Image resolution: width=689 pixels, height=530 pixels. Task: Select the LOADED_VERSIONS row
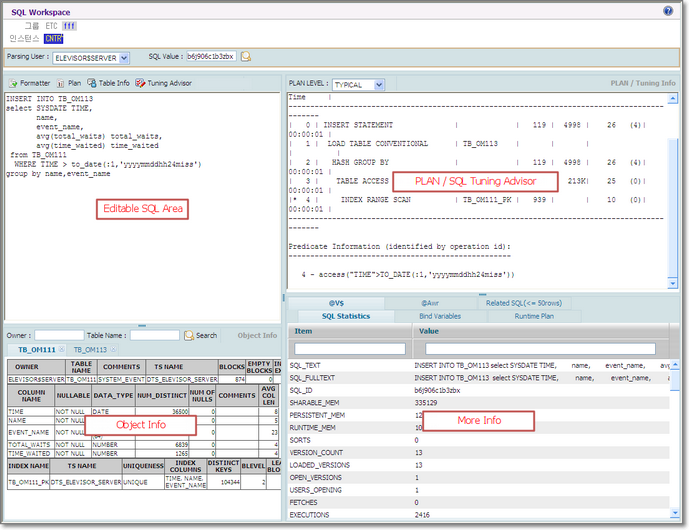[x=479, y=465]
